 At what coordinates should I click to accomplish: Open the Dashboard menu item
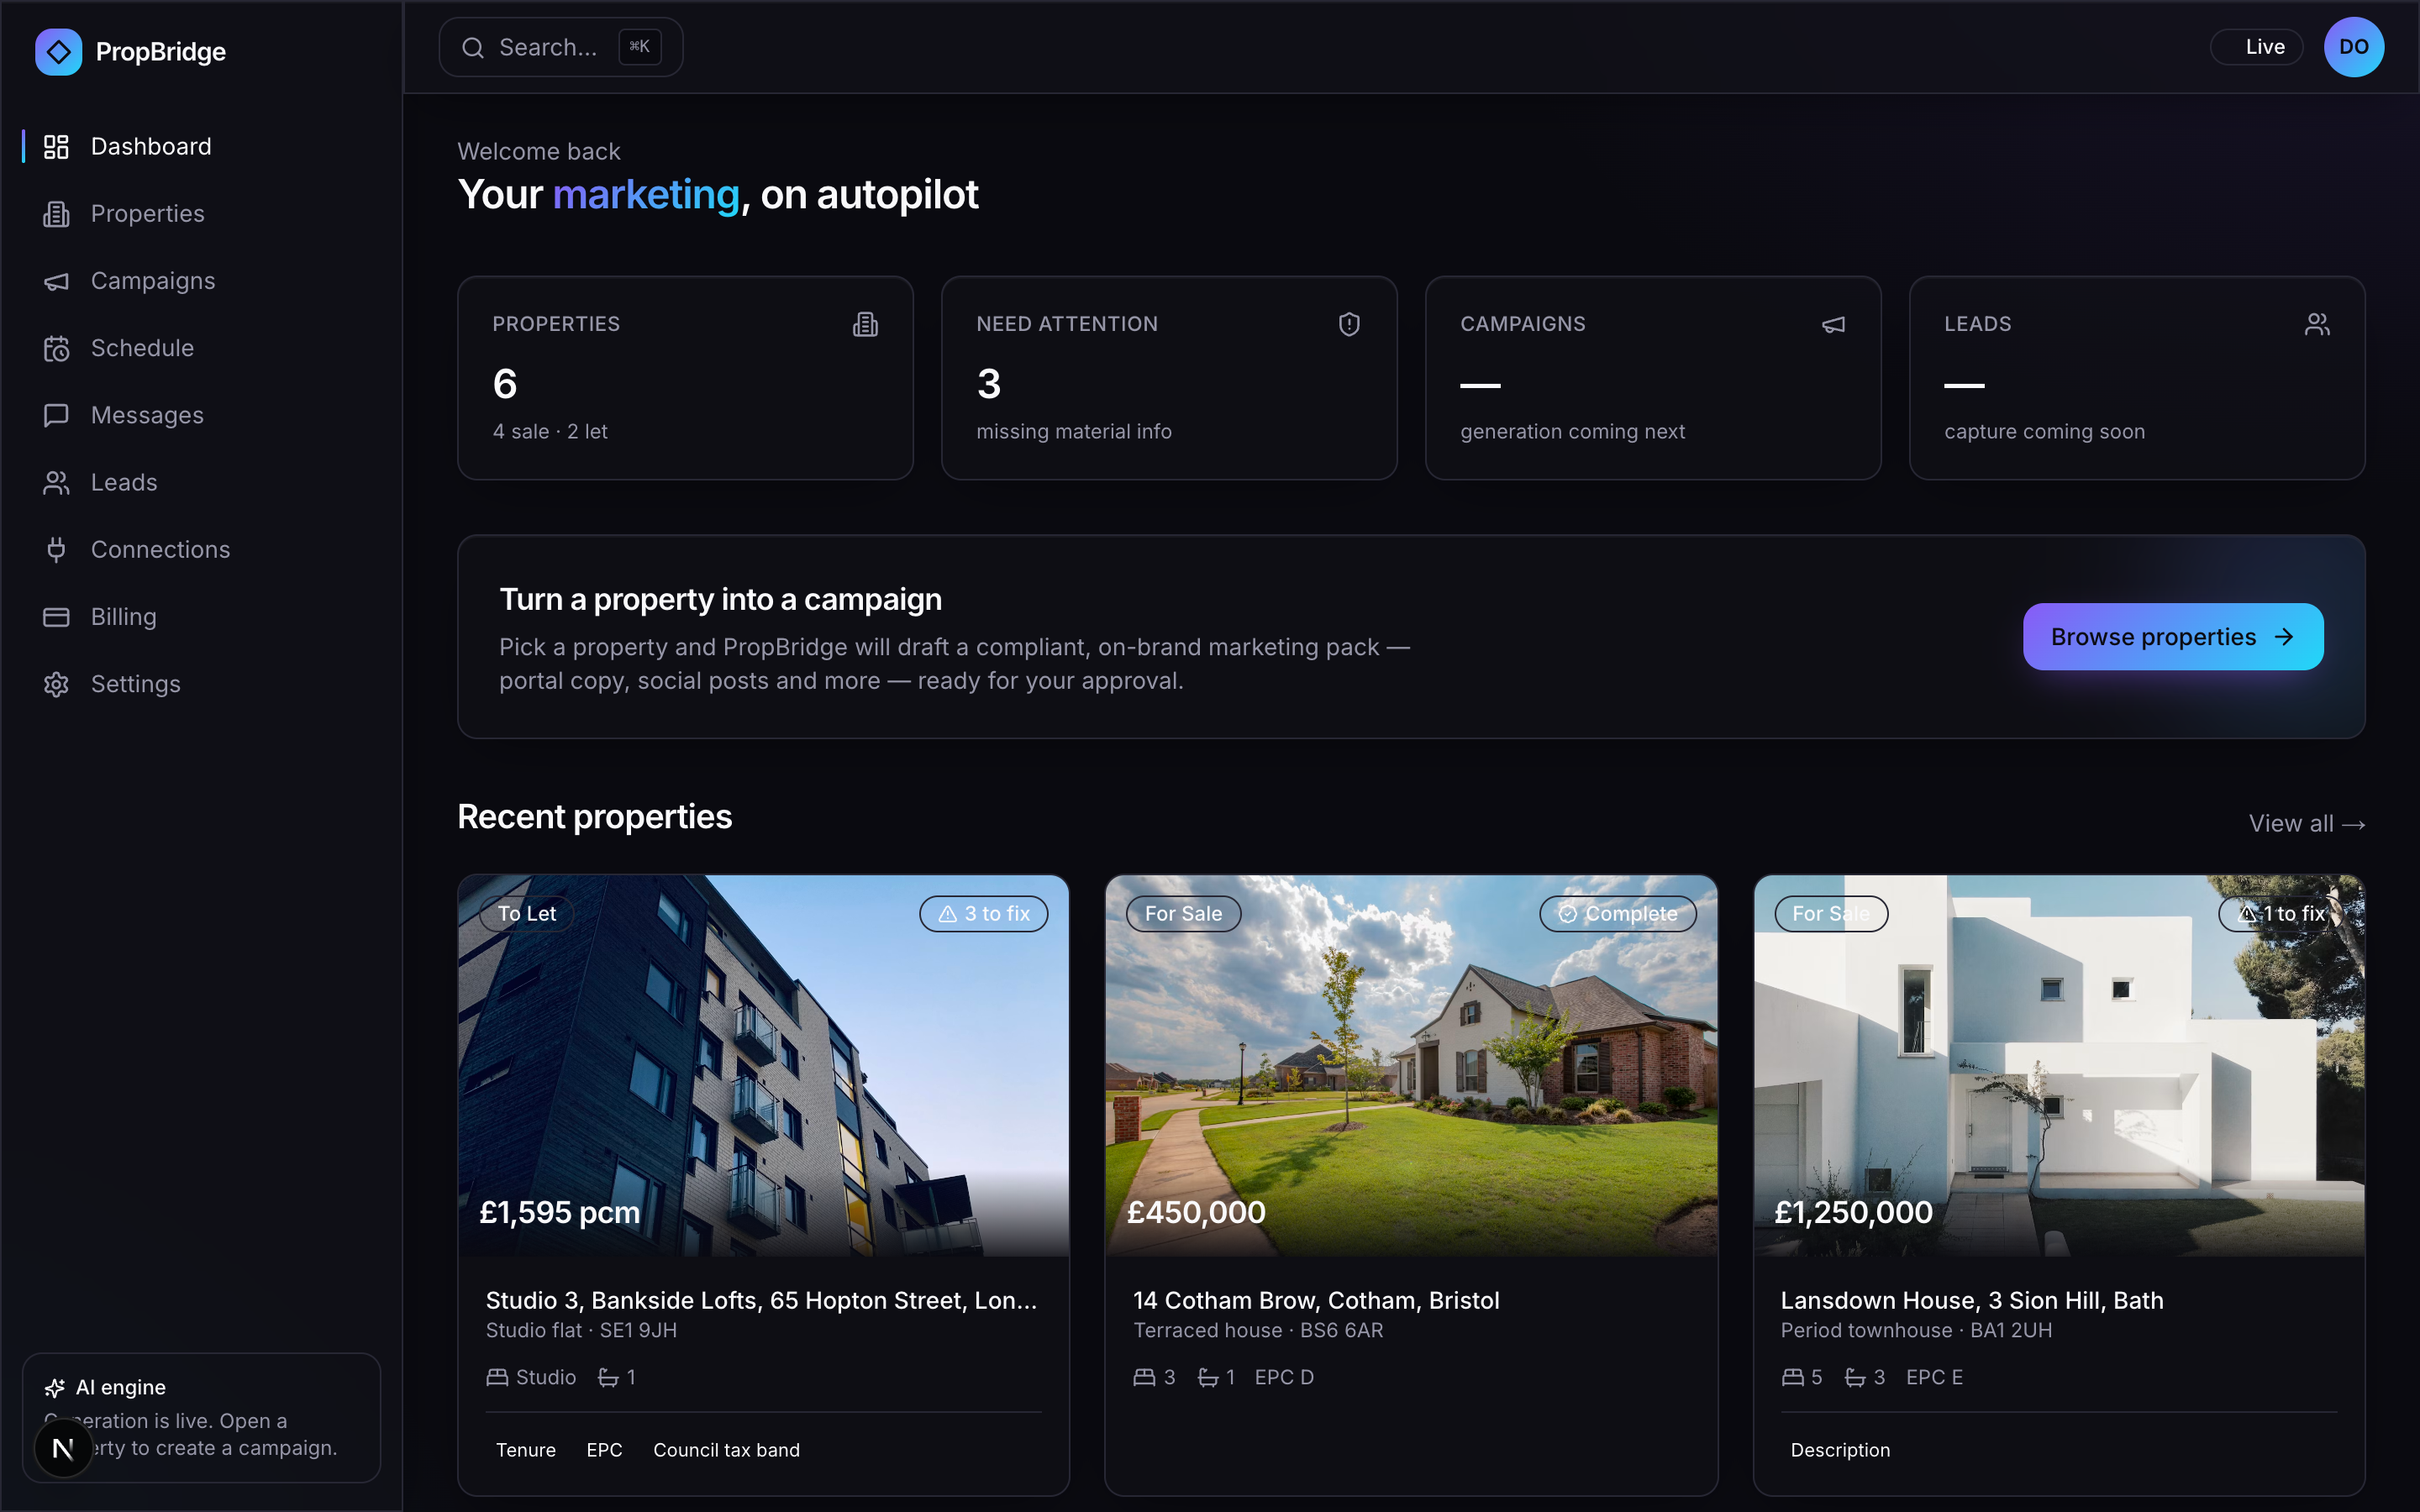[x=202, y=147]
